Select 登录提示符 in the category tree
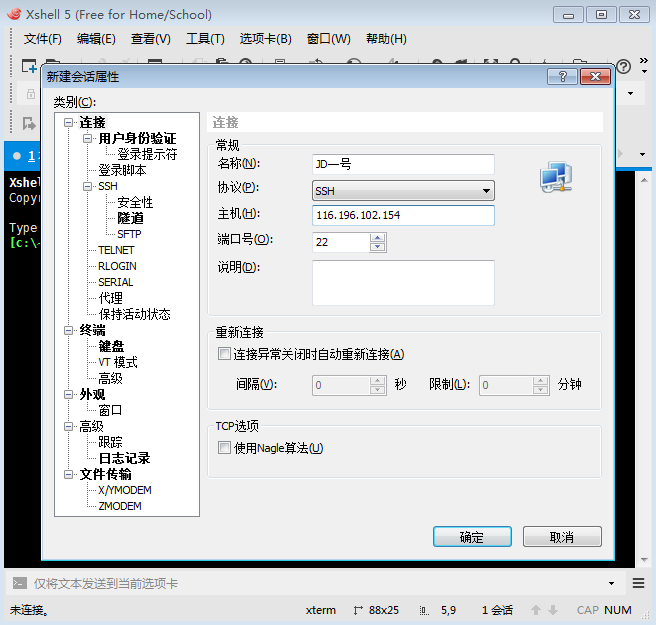The image size is (656, 625). (x=147, y=154)
